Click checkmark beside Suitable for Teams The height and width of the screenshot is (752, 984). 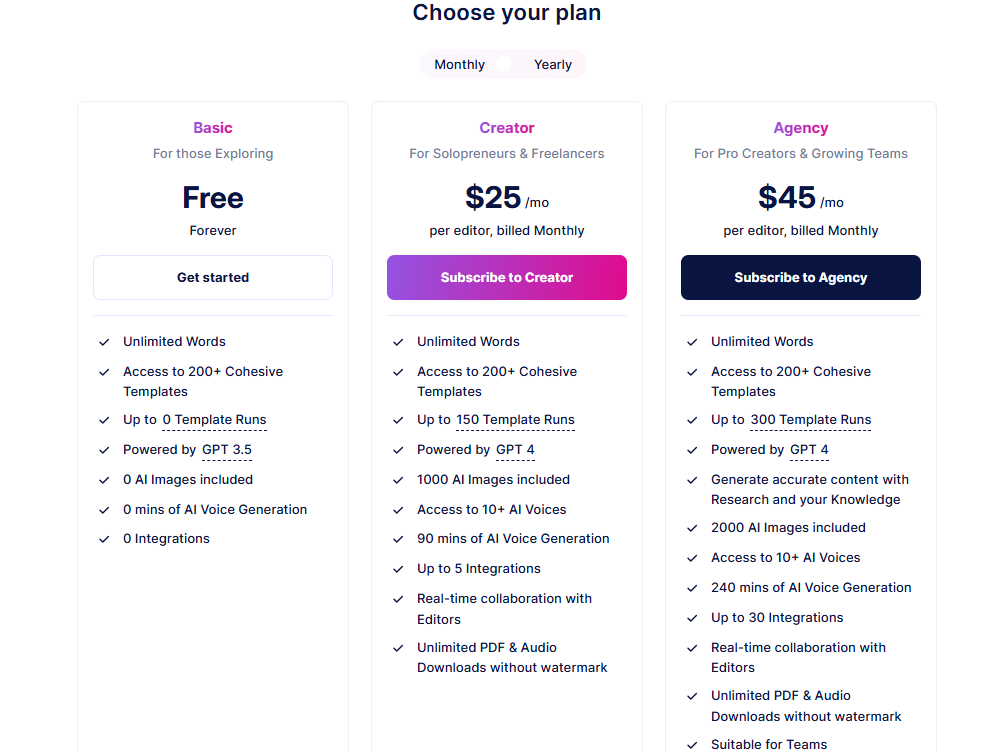click(x=691, y=744)
